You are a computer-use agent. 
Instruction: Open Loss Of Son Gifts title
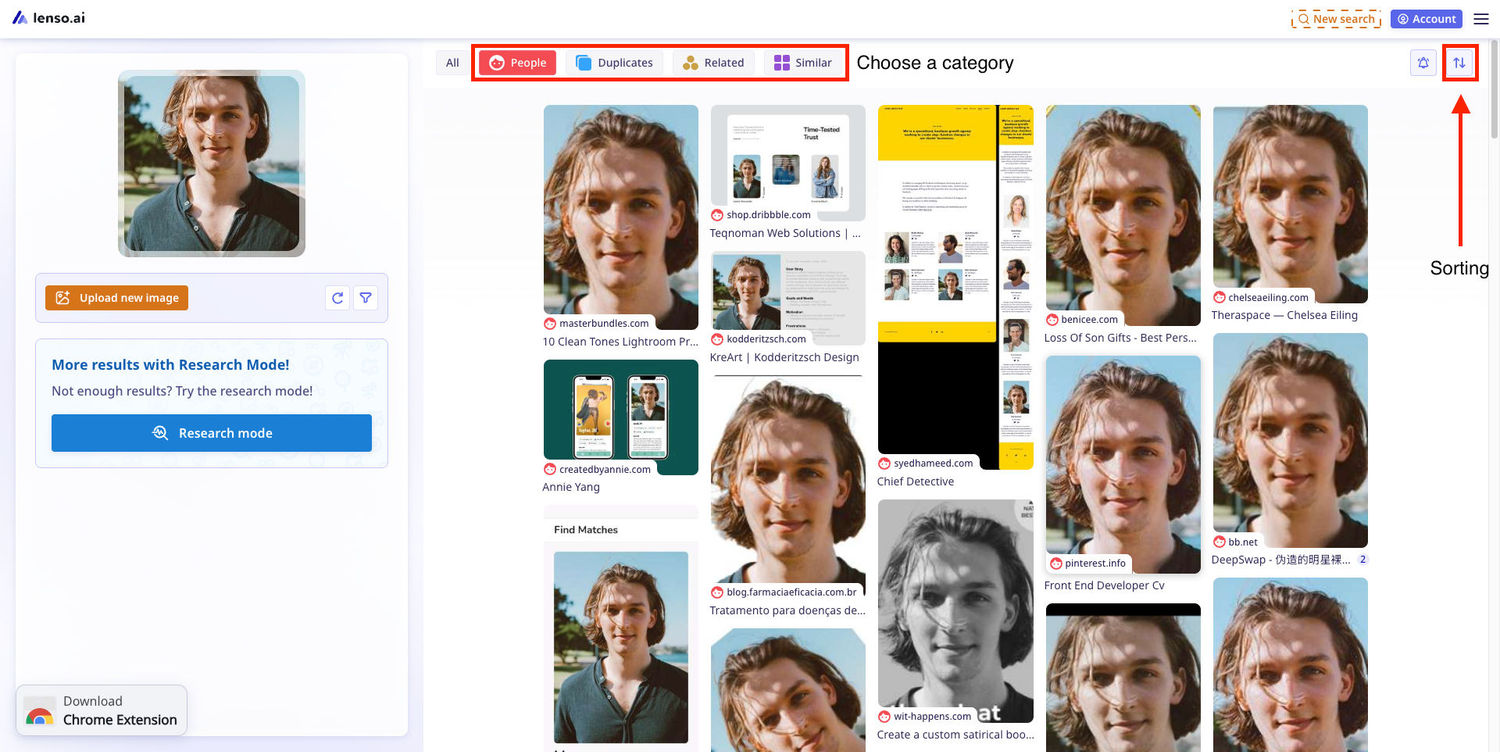(x=1121, y=338)
